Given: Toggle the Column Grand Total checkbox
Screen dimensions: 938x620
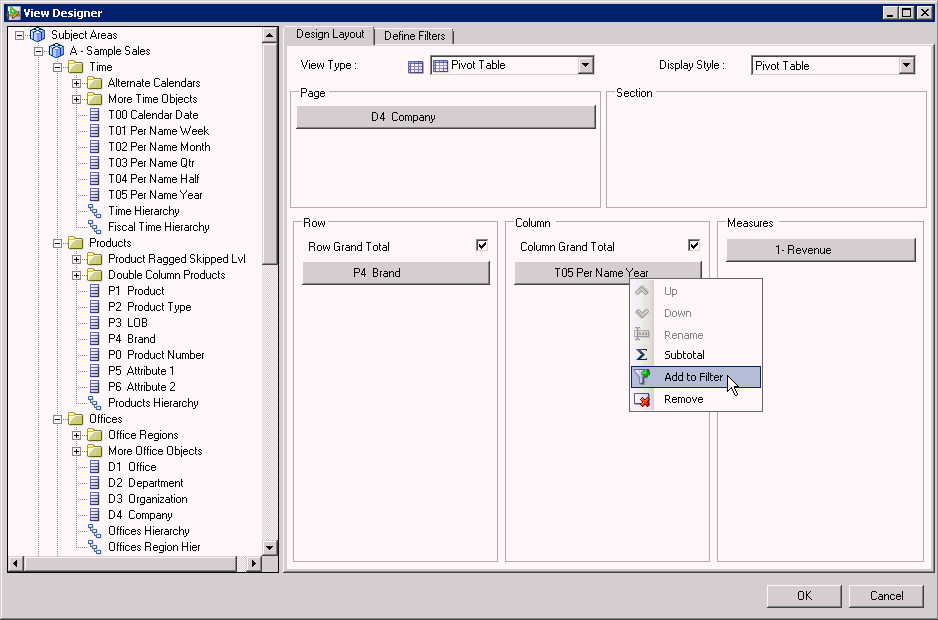Looking at the screenshot, I should [x=693, y=245].
